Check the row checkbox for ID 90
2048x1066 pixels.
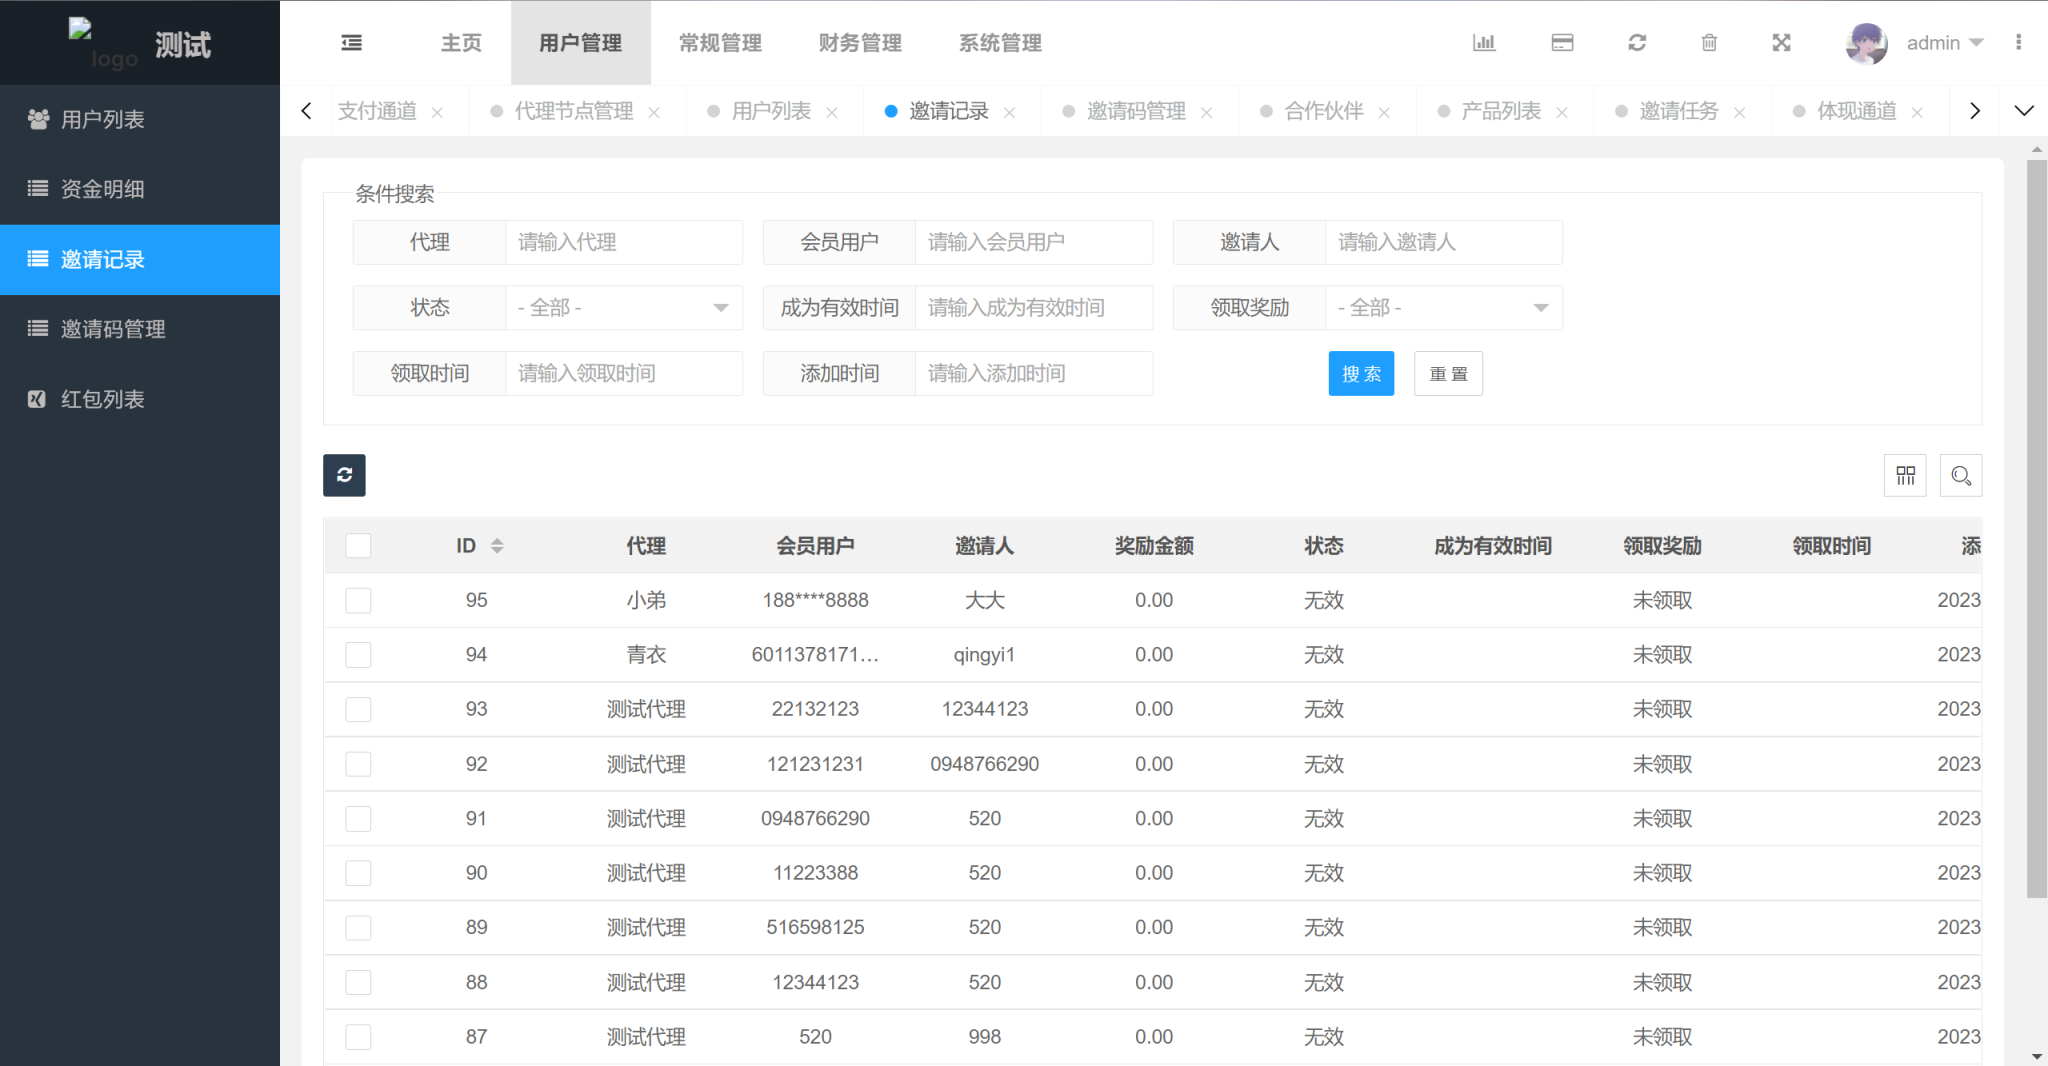[x=358, y=872]
